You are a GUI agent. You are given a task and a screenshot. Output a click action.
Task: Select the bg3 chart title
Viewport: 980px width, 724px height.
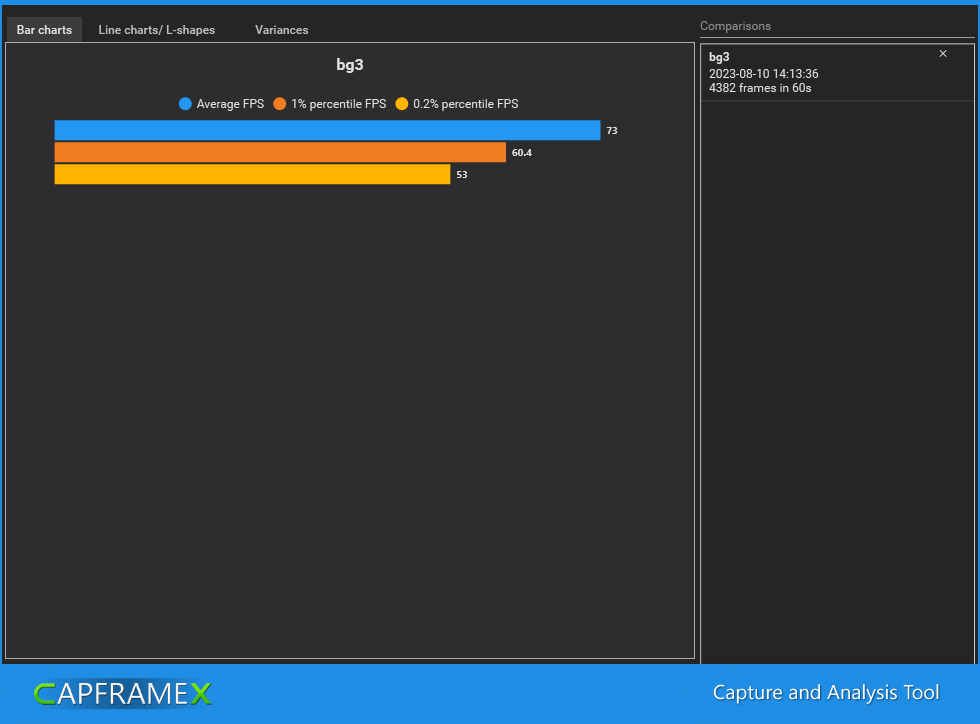349,64
